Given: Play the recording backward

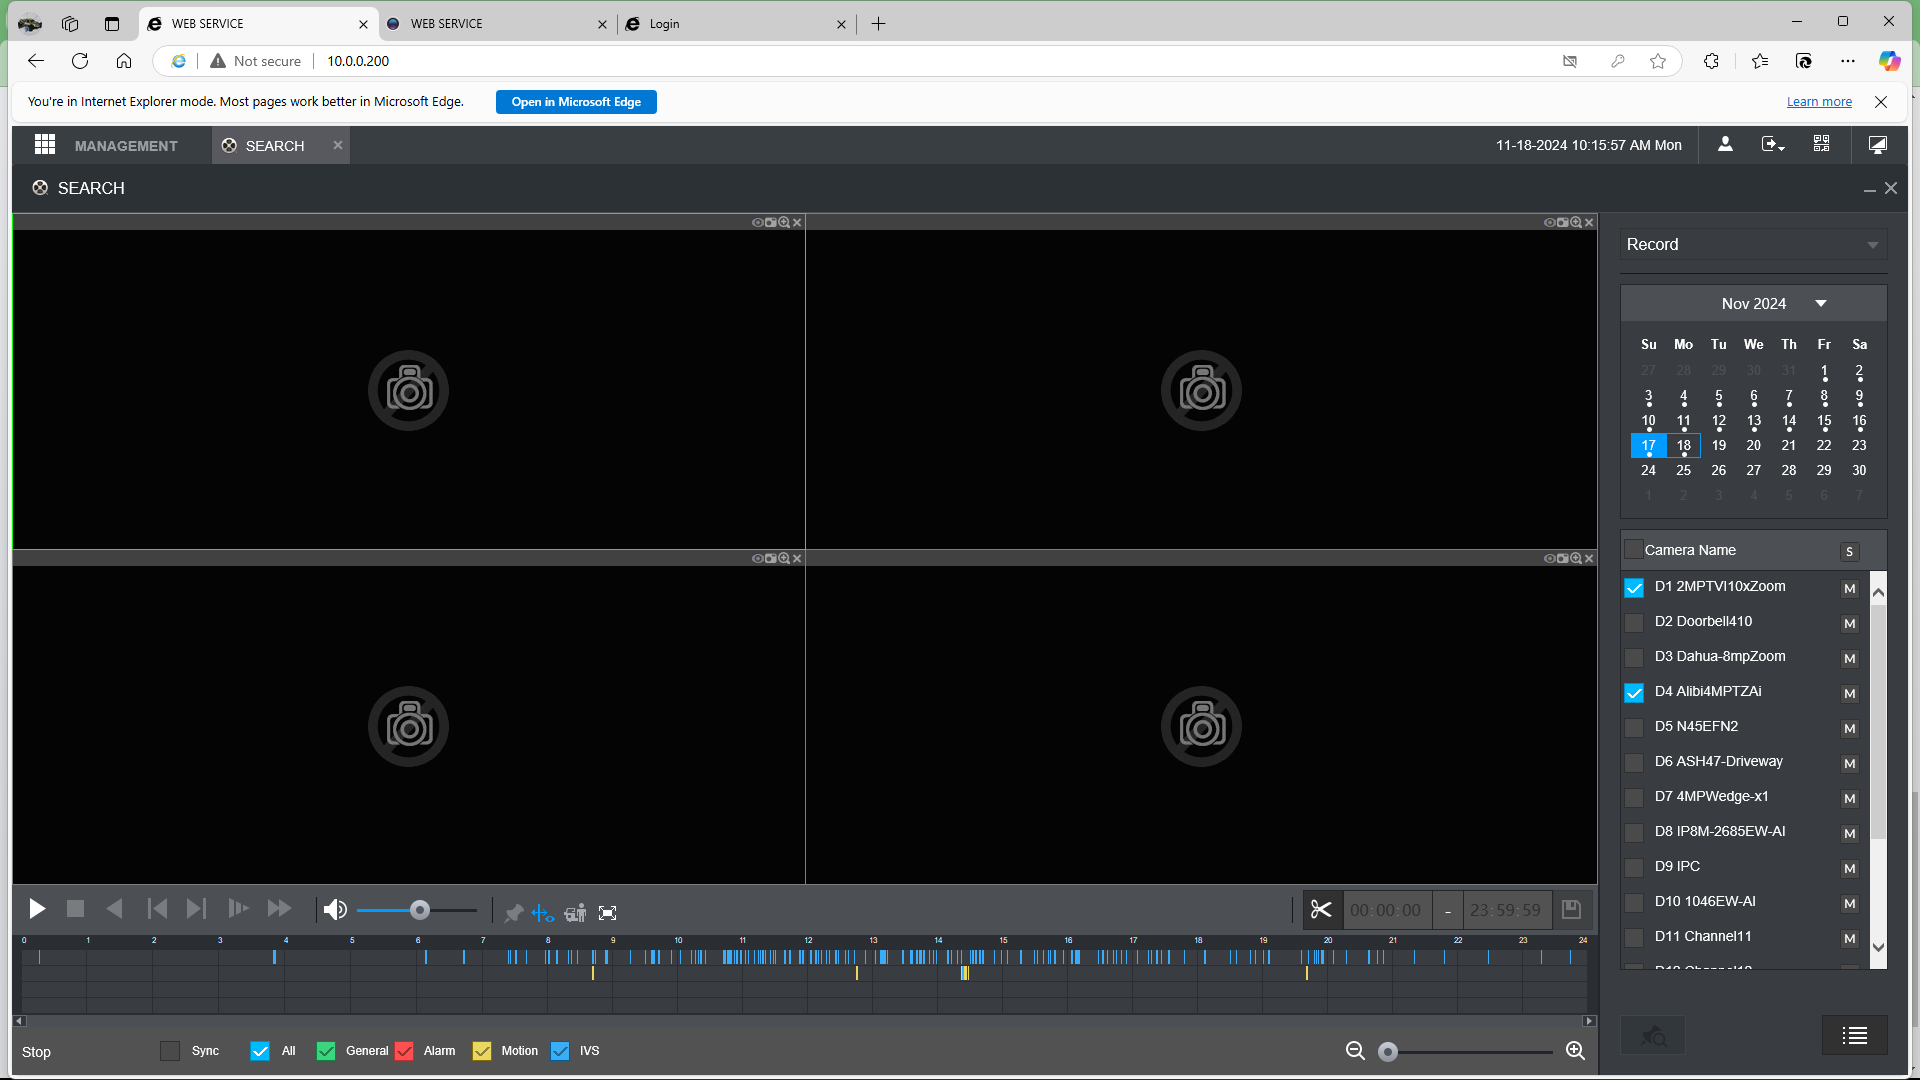Looking at the screenshot, I should point(115,909).
